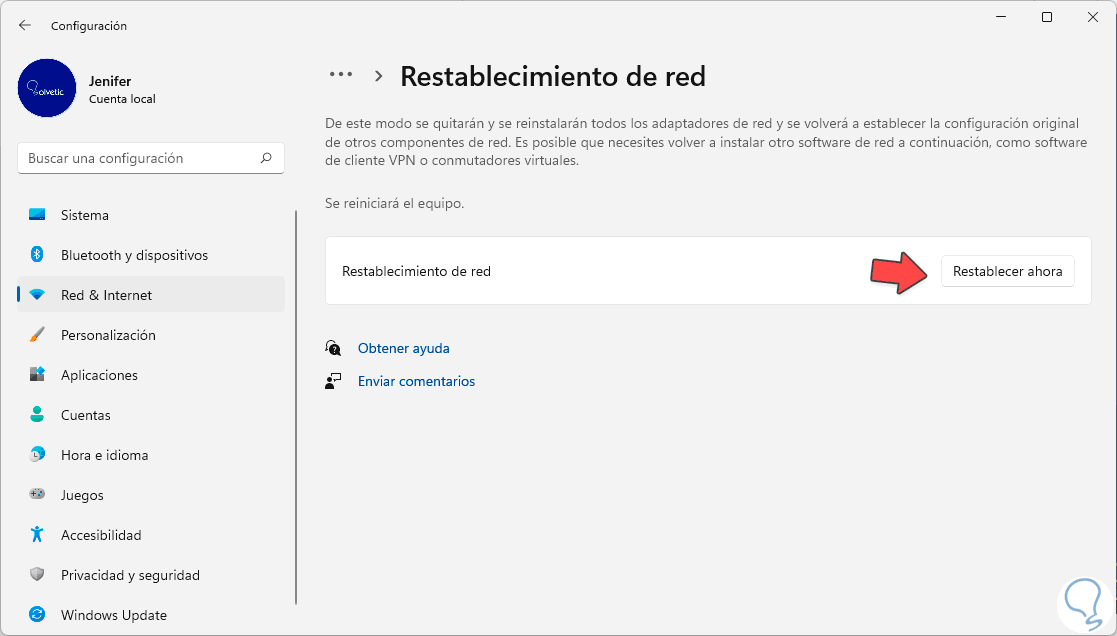Go back with the arrow button
Image resolution: width=1117 pixels, height=636 pixels.
[x=25, y=25]
